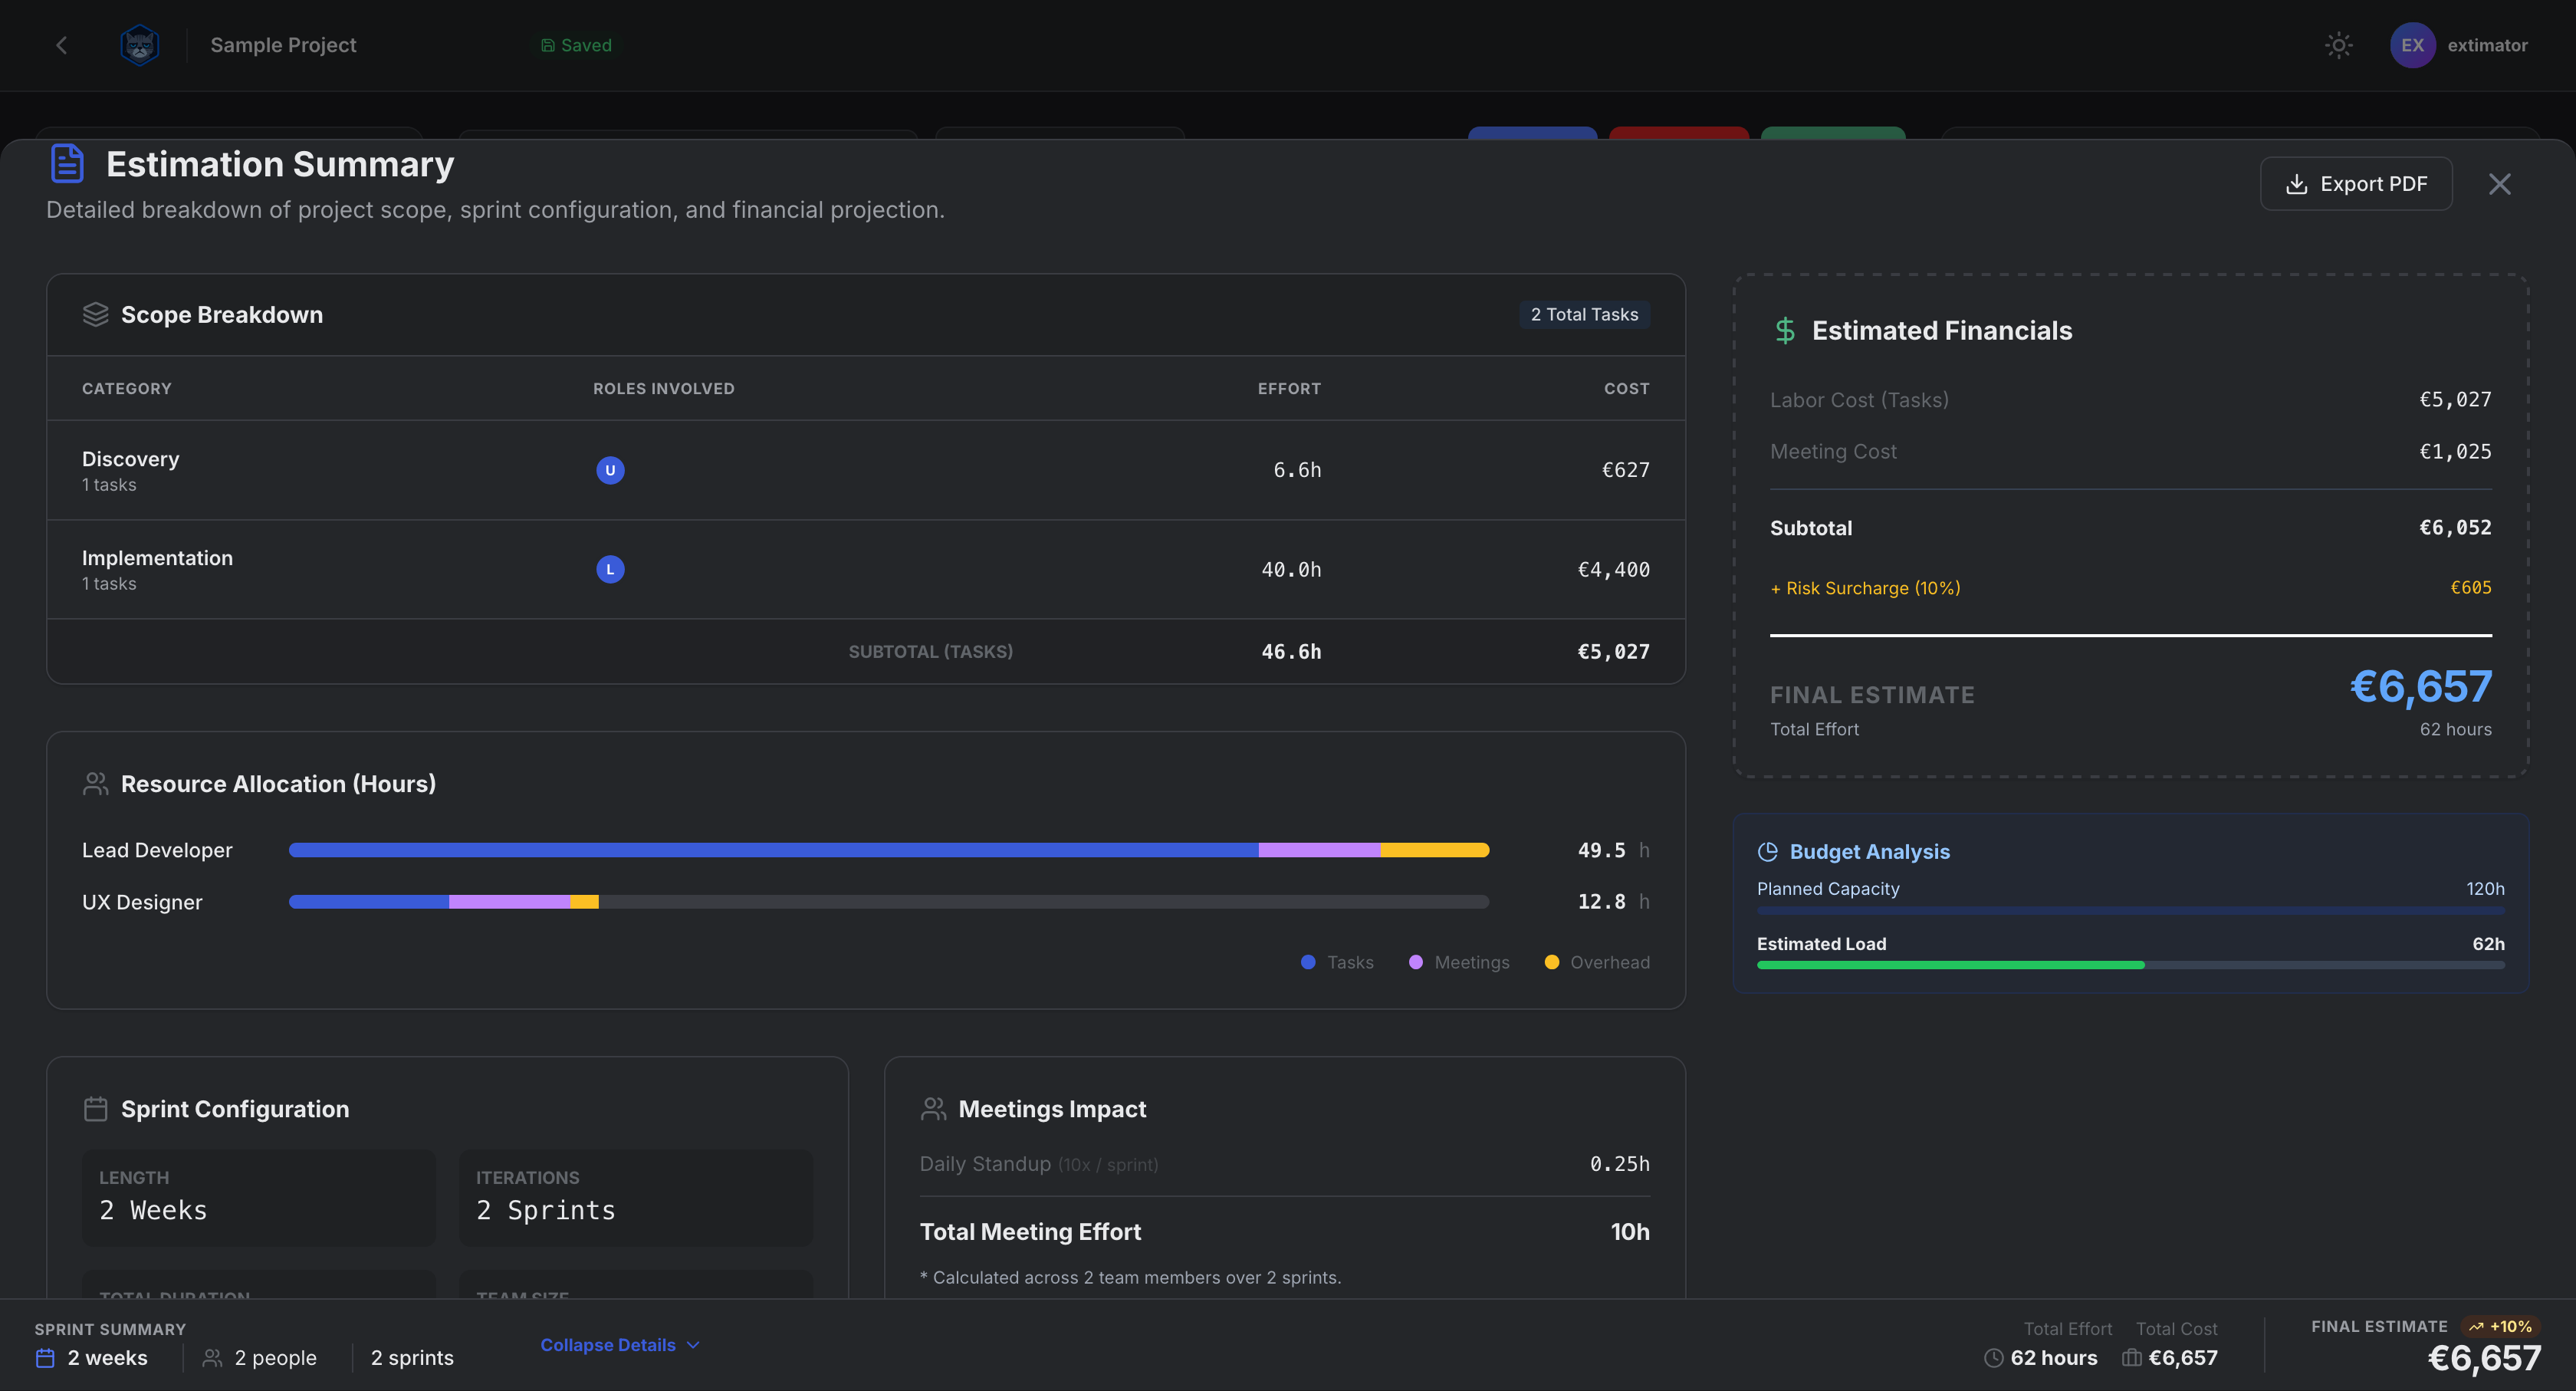Click the Estimation Summary document icon
Image resolution: width=2576 pixels, height=1391 pixels.
(x=67, y=163)
